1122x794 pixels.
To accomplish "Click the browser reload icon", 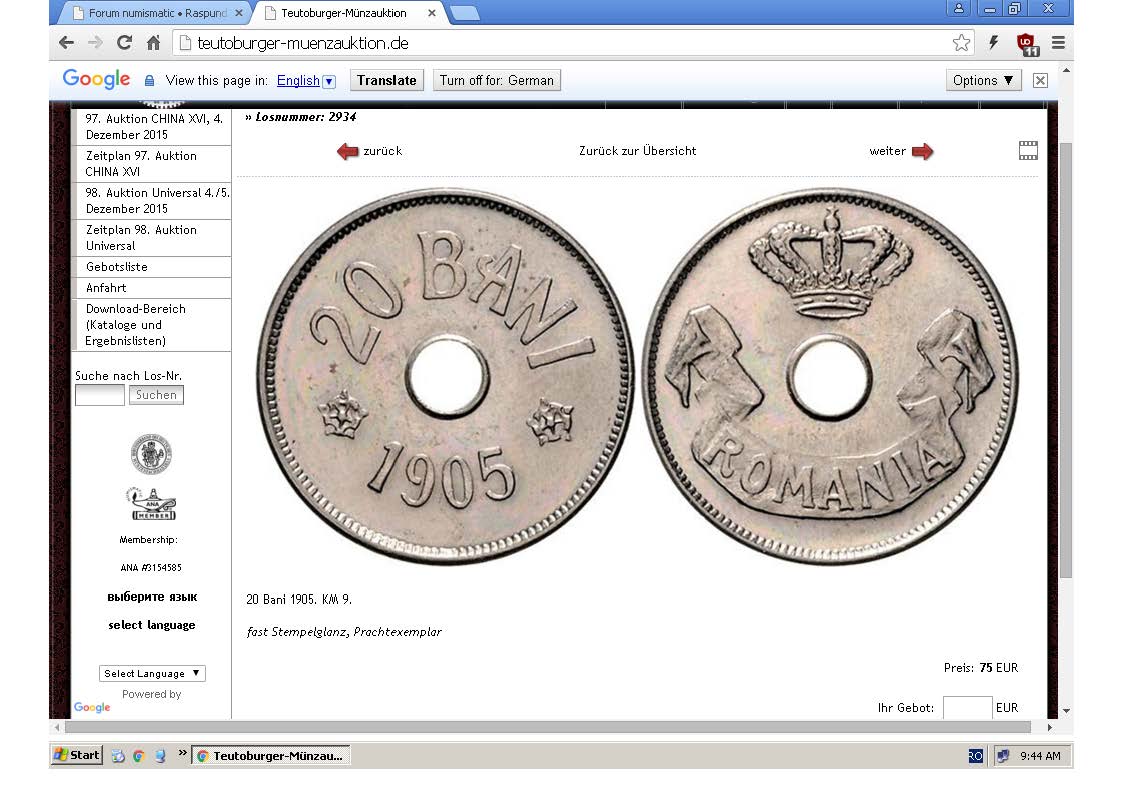I will 124,43.
